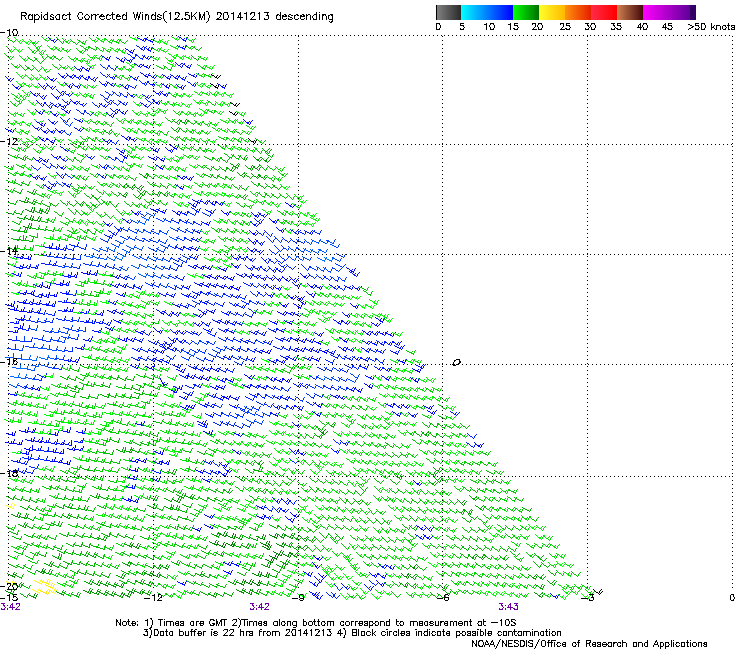Click the '25' legend scale label
Viewport: 740px width, 650px height.
coord(565,27)
